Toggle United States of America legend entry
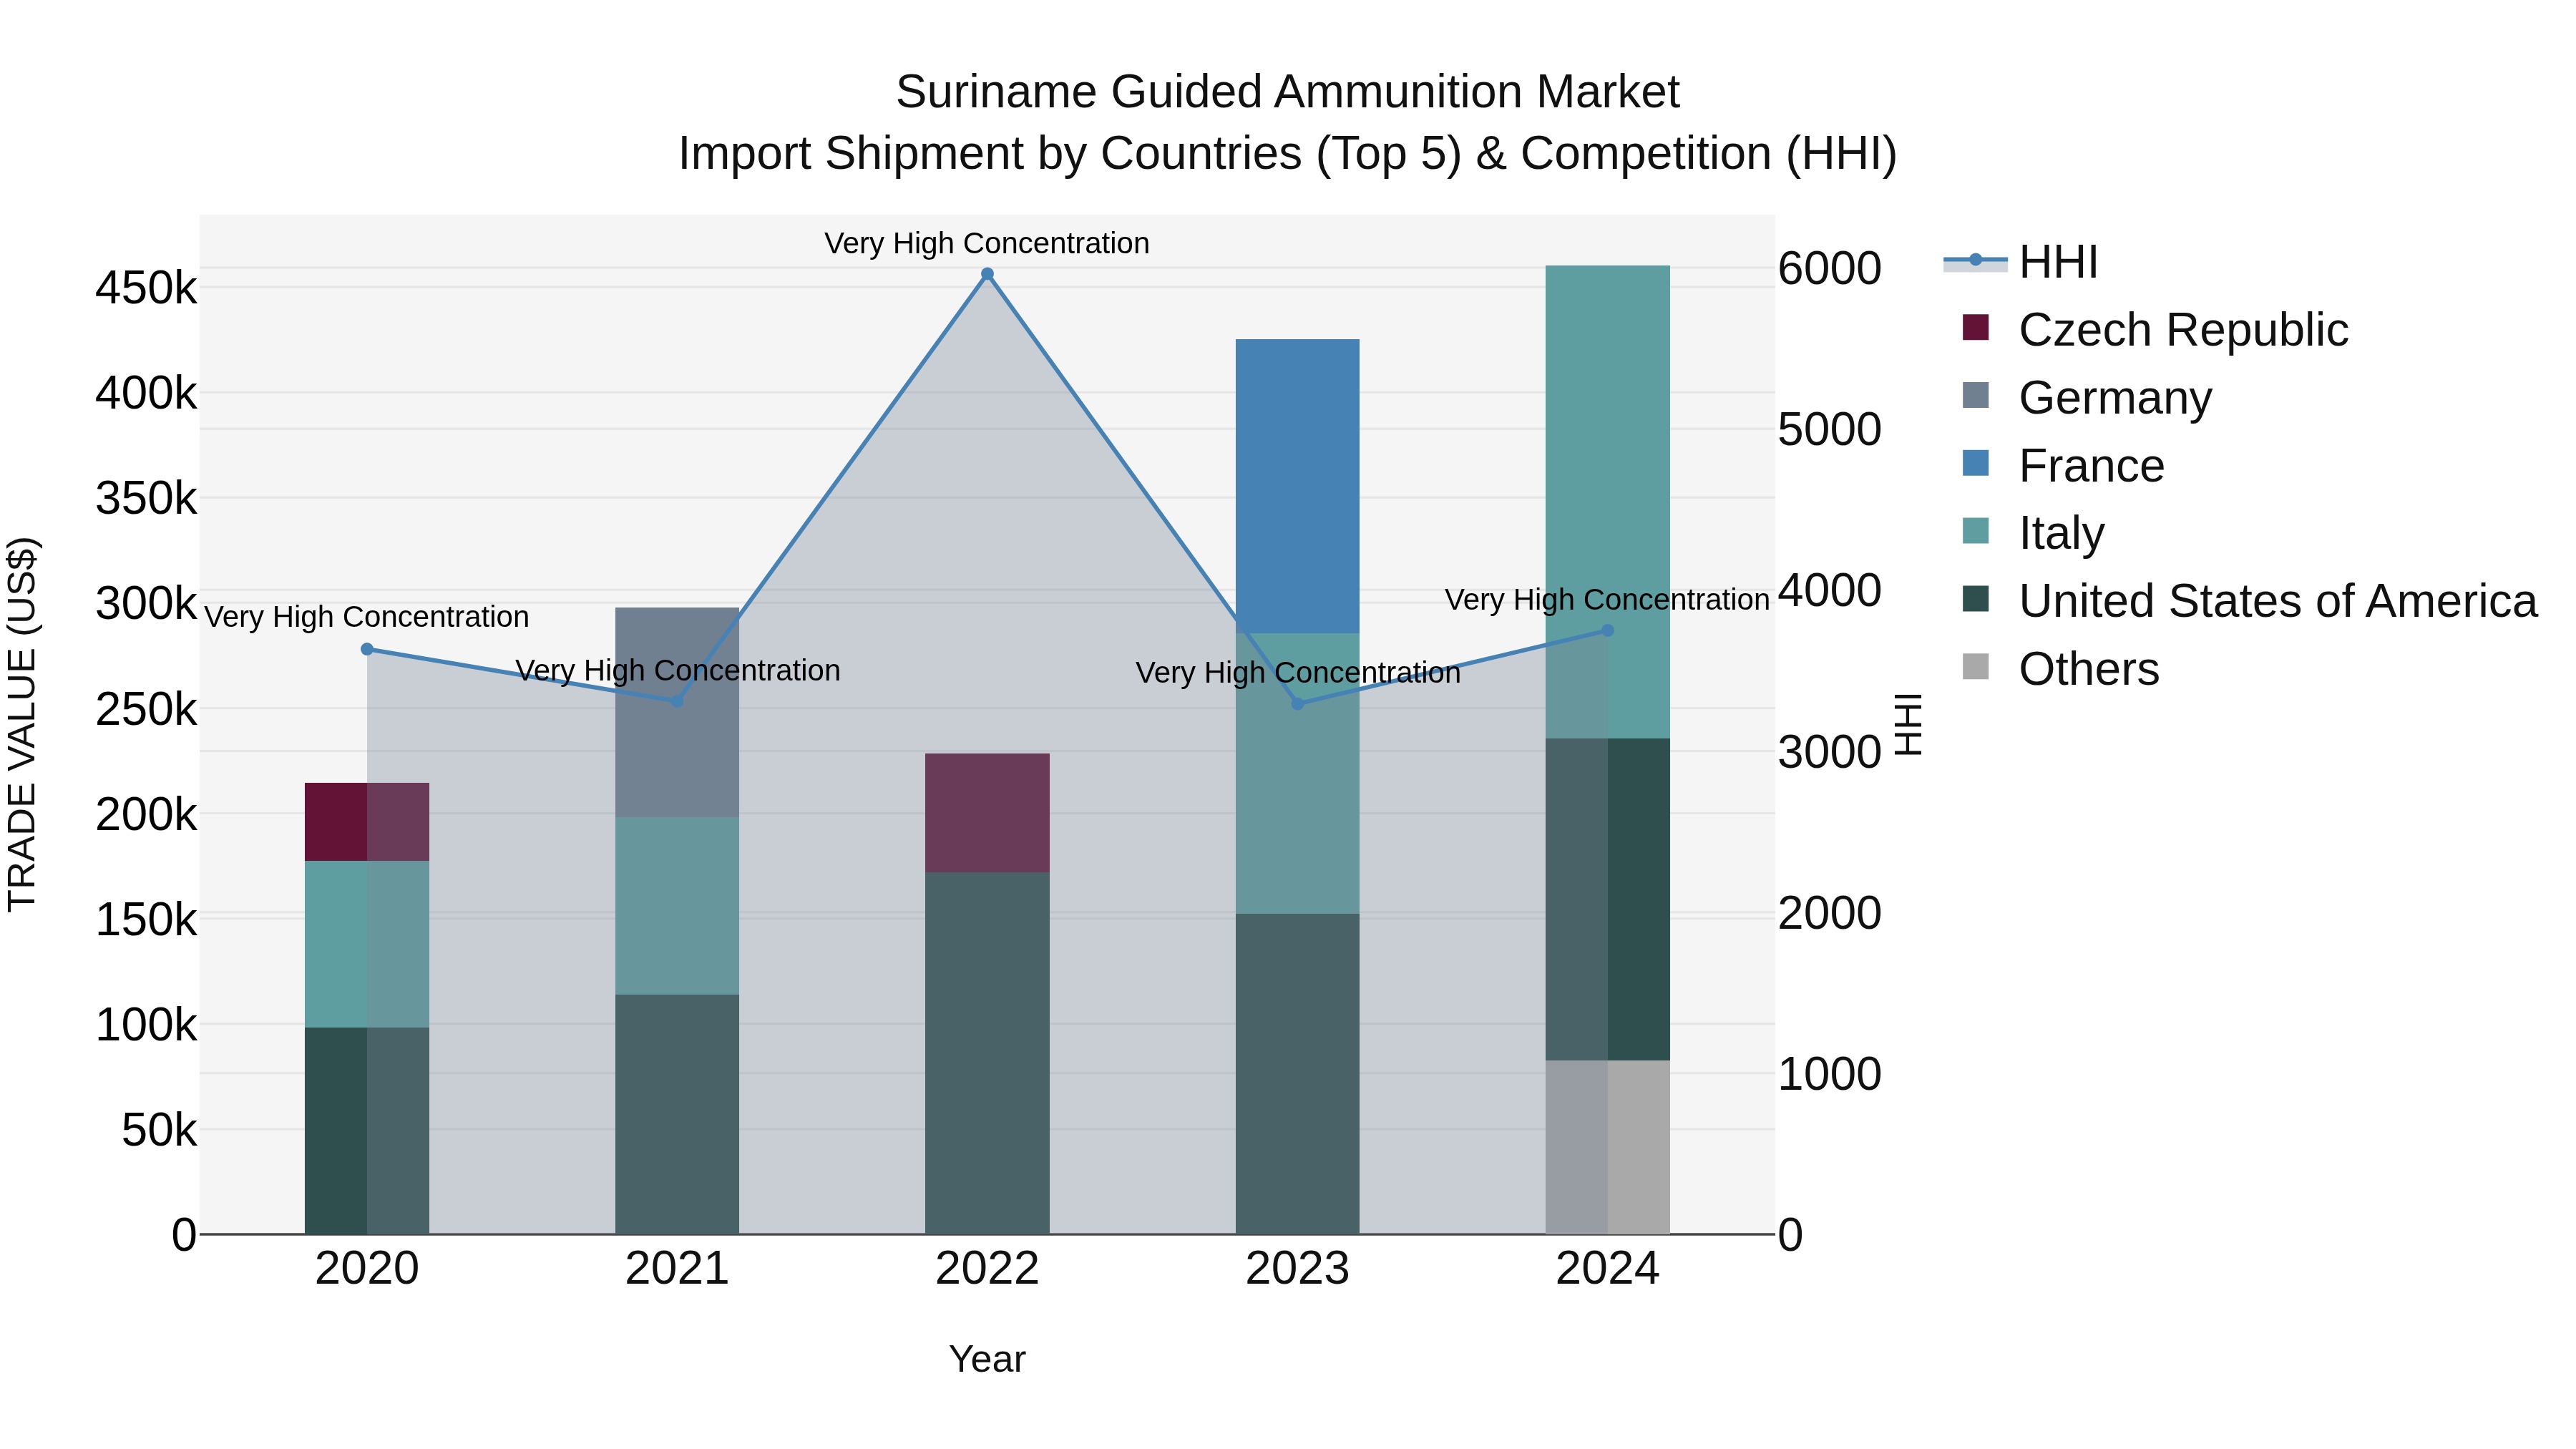2576x1449 pixels. click(x=2249, y=601)
